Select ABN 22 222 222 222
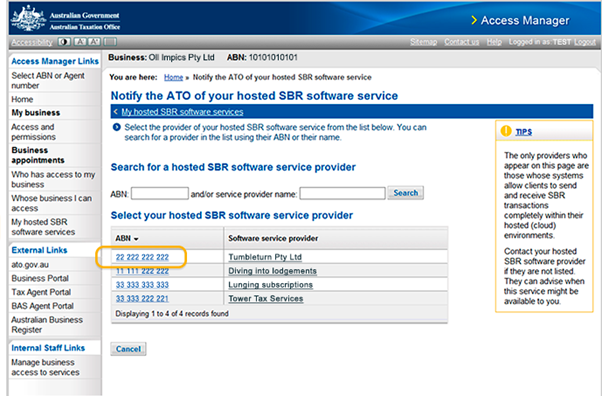This screenshot has width=602, height=396. (x=142, y=257)
